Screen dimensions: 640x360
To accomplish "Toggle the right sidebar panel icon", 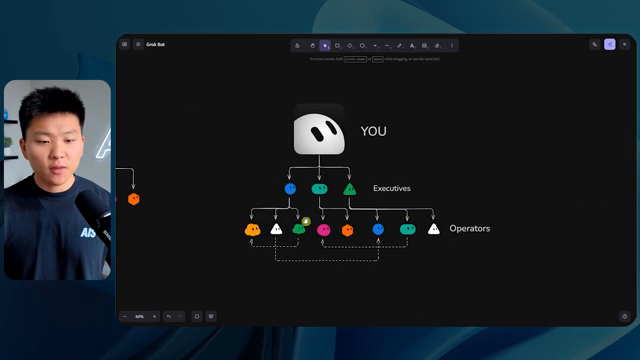I will pyautogui.click(x=624, y=44).
